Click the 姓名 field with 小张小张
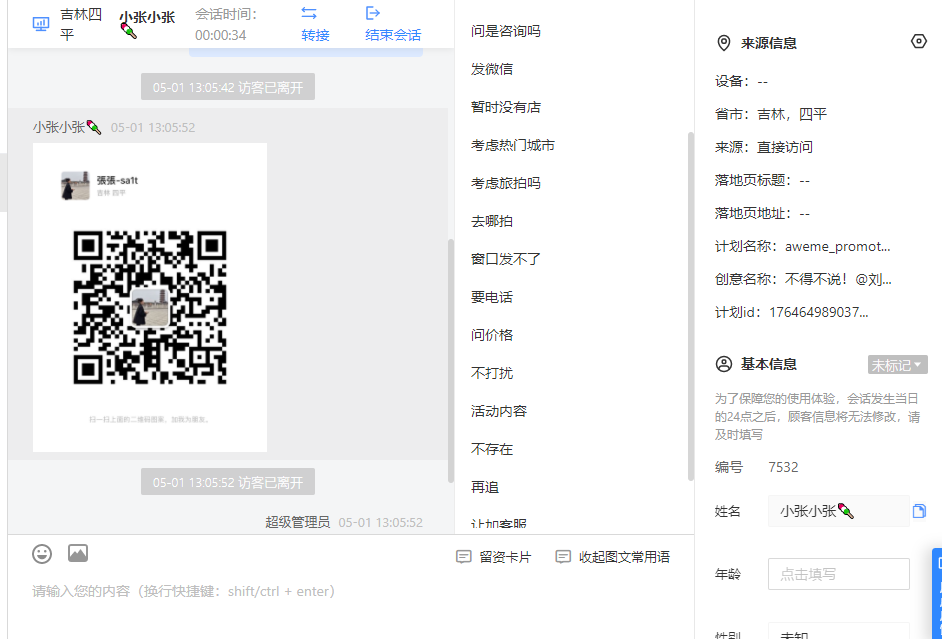 click(839, 511)
